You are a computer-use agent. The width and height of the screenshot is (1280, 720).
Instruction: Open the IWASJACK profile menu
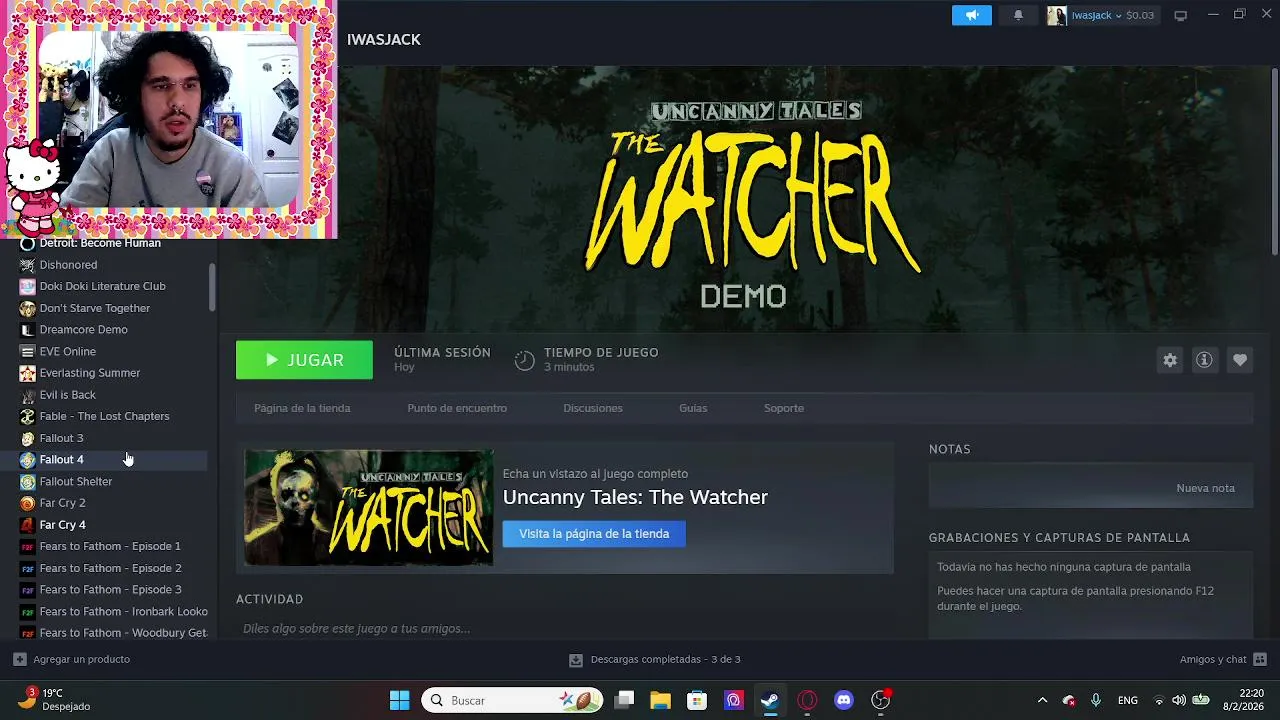[x=384, y=39]
